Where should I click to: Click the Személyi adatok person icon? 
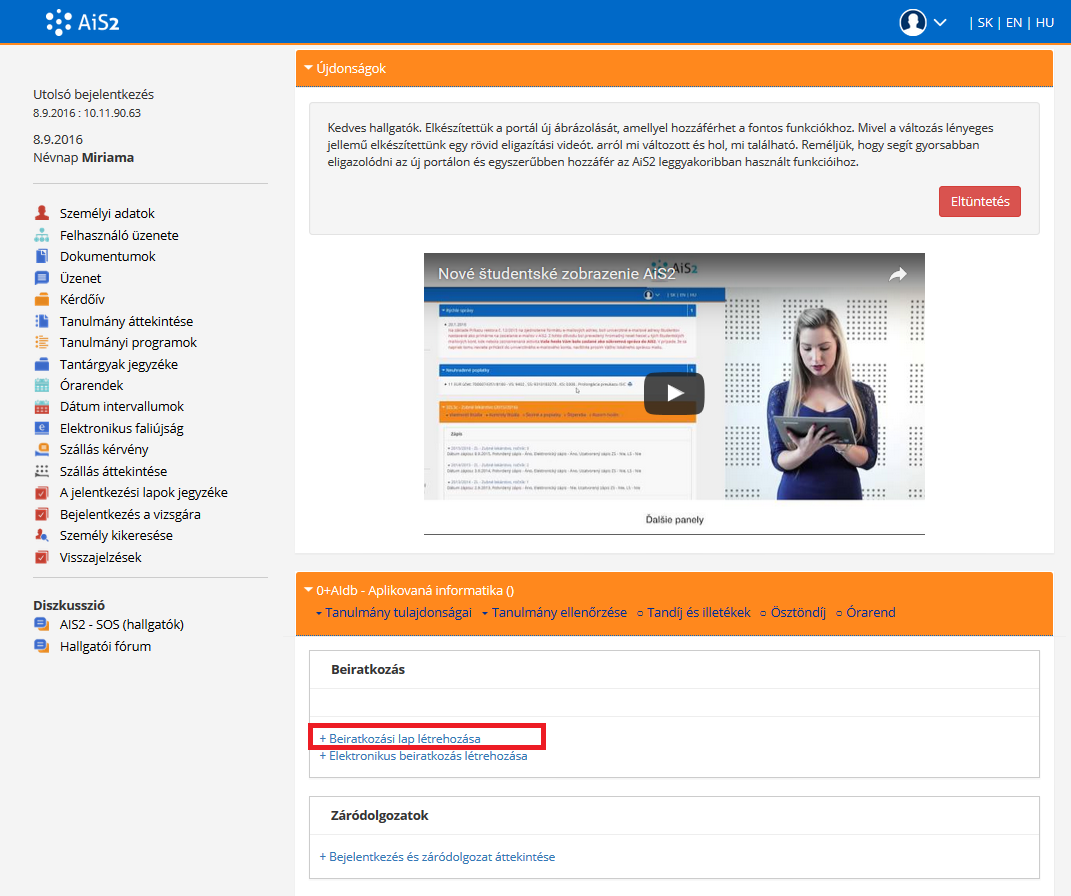tap(41, 213)
